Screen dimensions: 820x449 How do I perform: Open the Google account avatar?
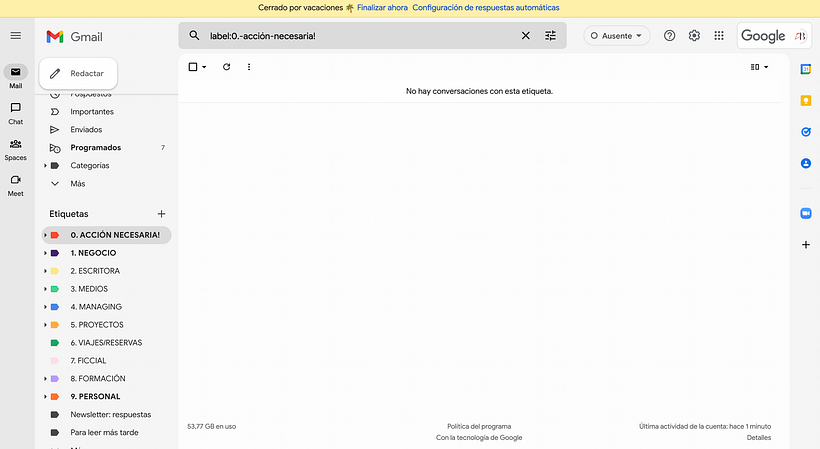coord(800,36)
